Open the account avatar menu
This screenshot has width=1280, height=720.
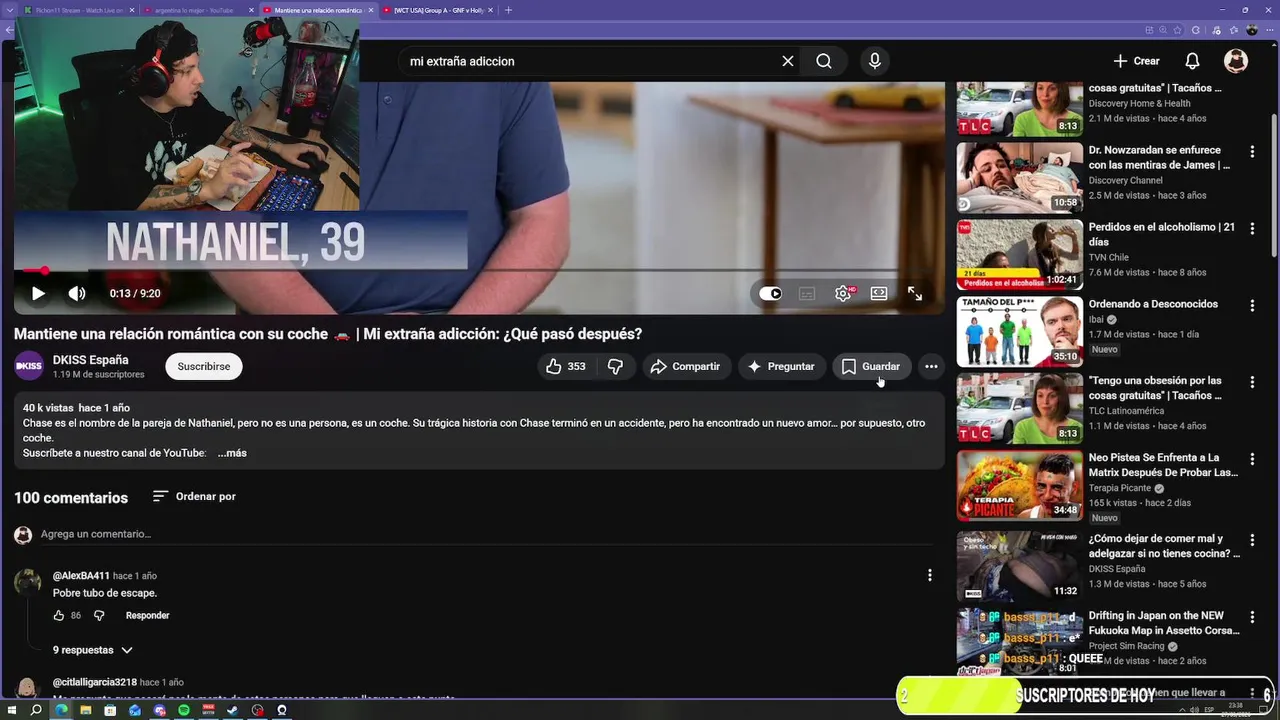pos(1236,61)
